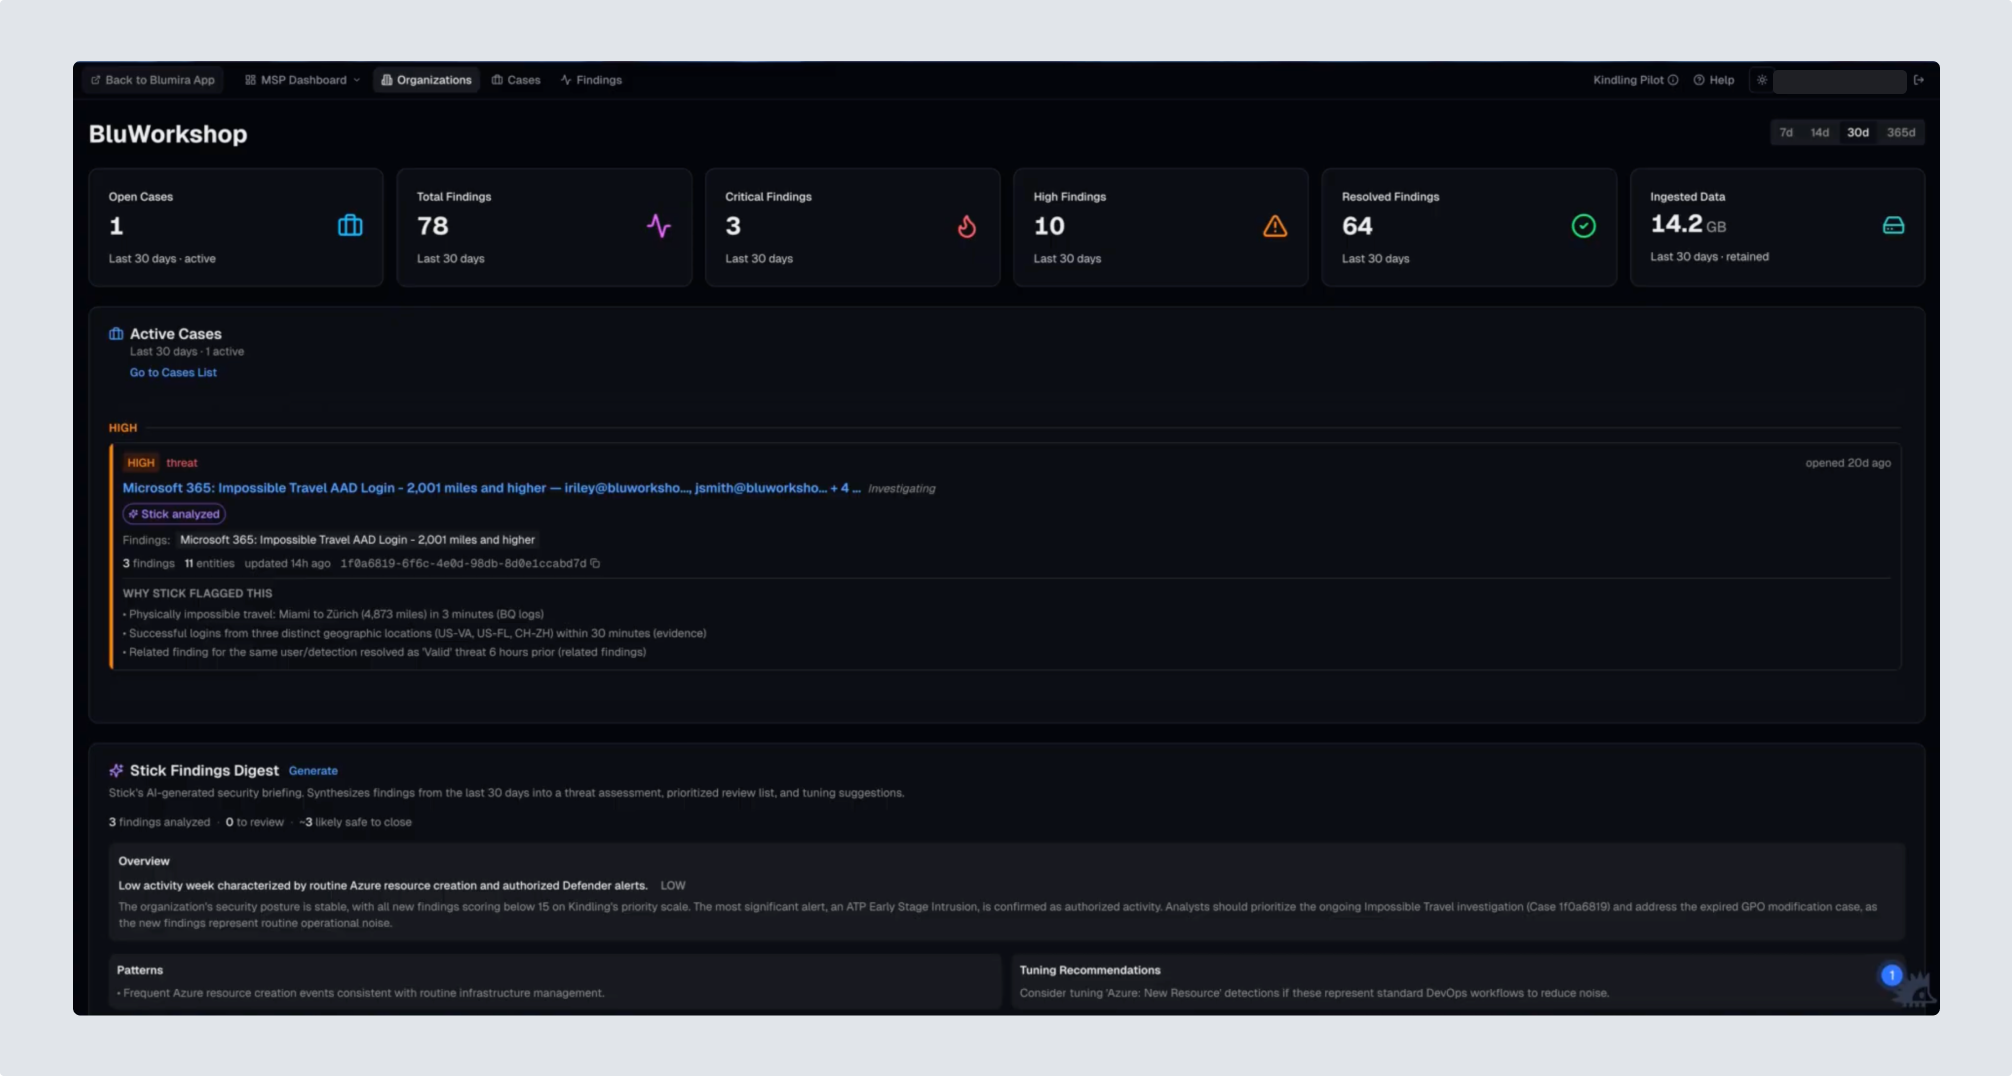Viewport: 2012px width, 1076px height.
Task: Click the Total Findings value 78
Action: coord(432,226)
